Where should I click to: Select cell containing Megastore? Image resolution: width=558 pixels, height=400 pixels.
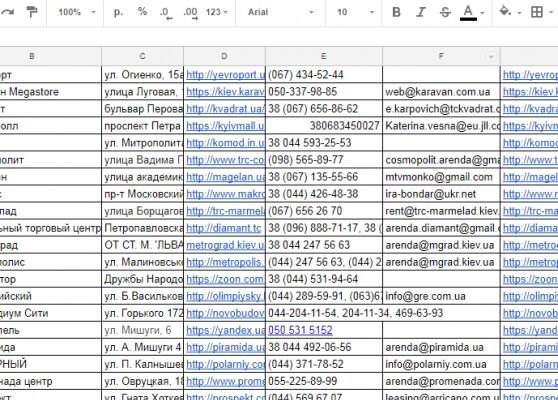[x=51, y=92]
